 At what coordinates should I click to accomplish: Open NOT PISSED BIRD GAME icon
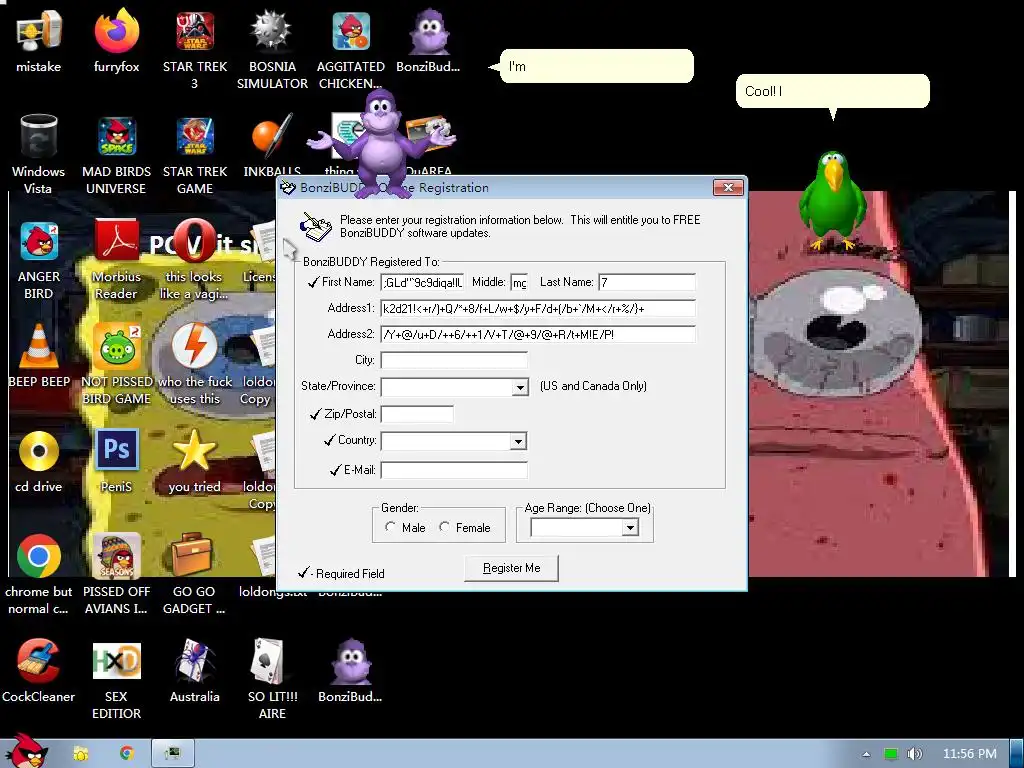pyautogui.click(x=116, y=347)
